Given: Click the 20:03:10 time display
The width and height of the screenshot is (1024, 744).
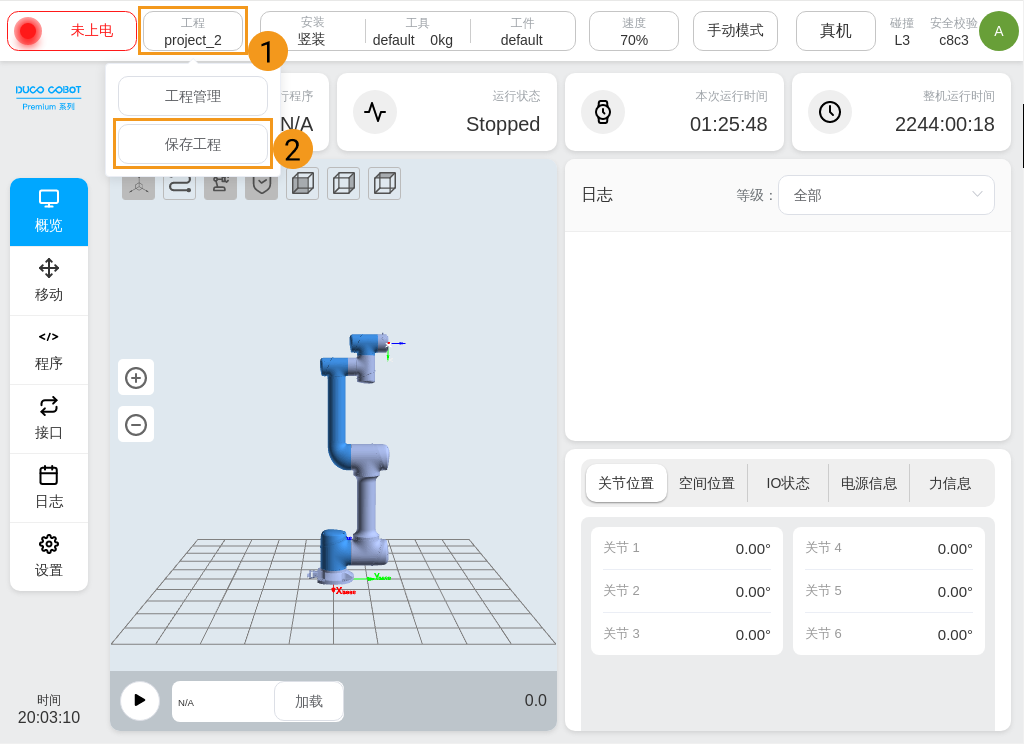Looking at the screenshot, I should (49, 717).
